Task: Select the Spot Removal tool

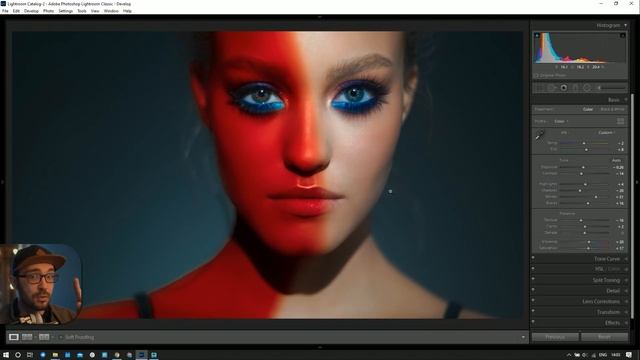Action: pos(552,87)
